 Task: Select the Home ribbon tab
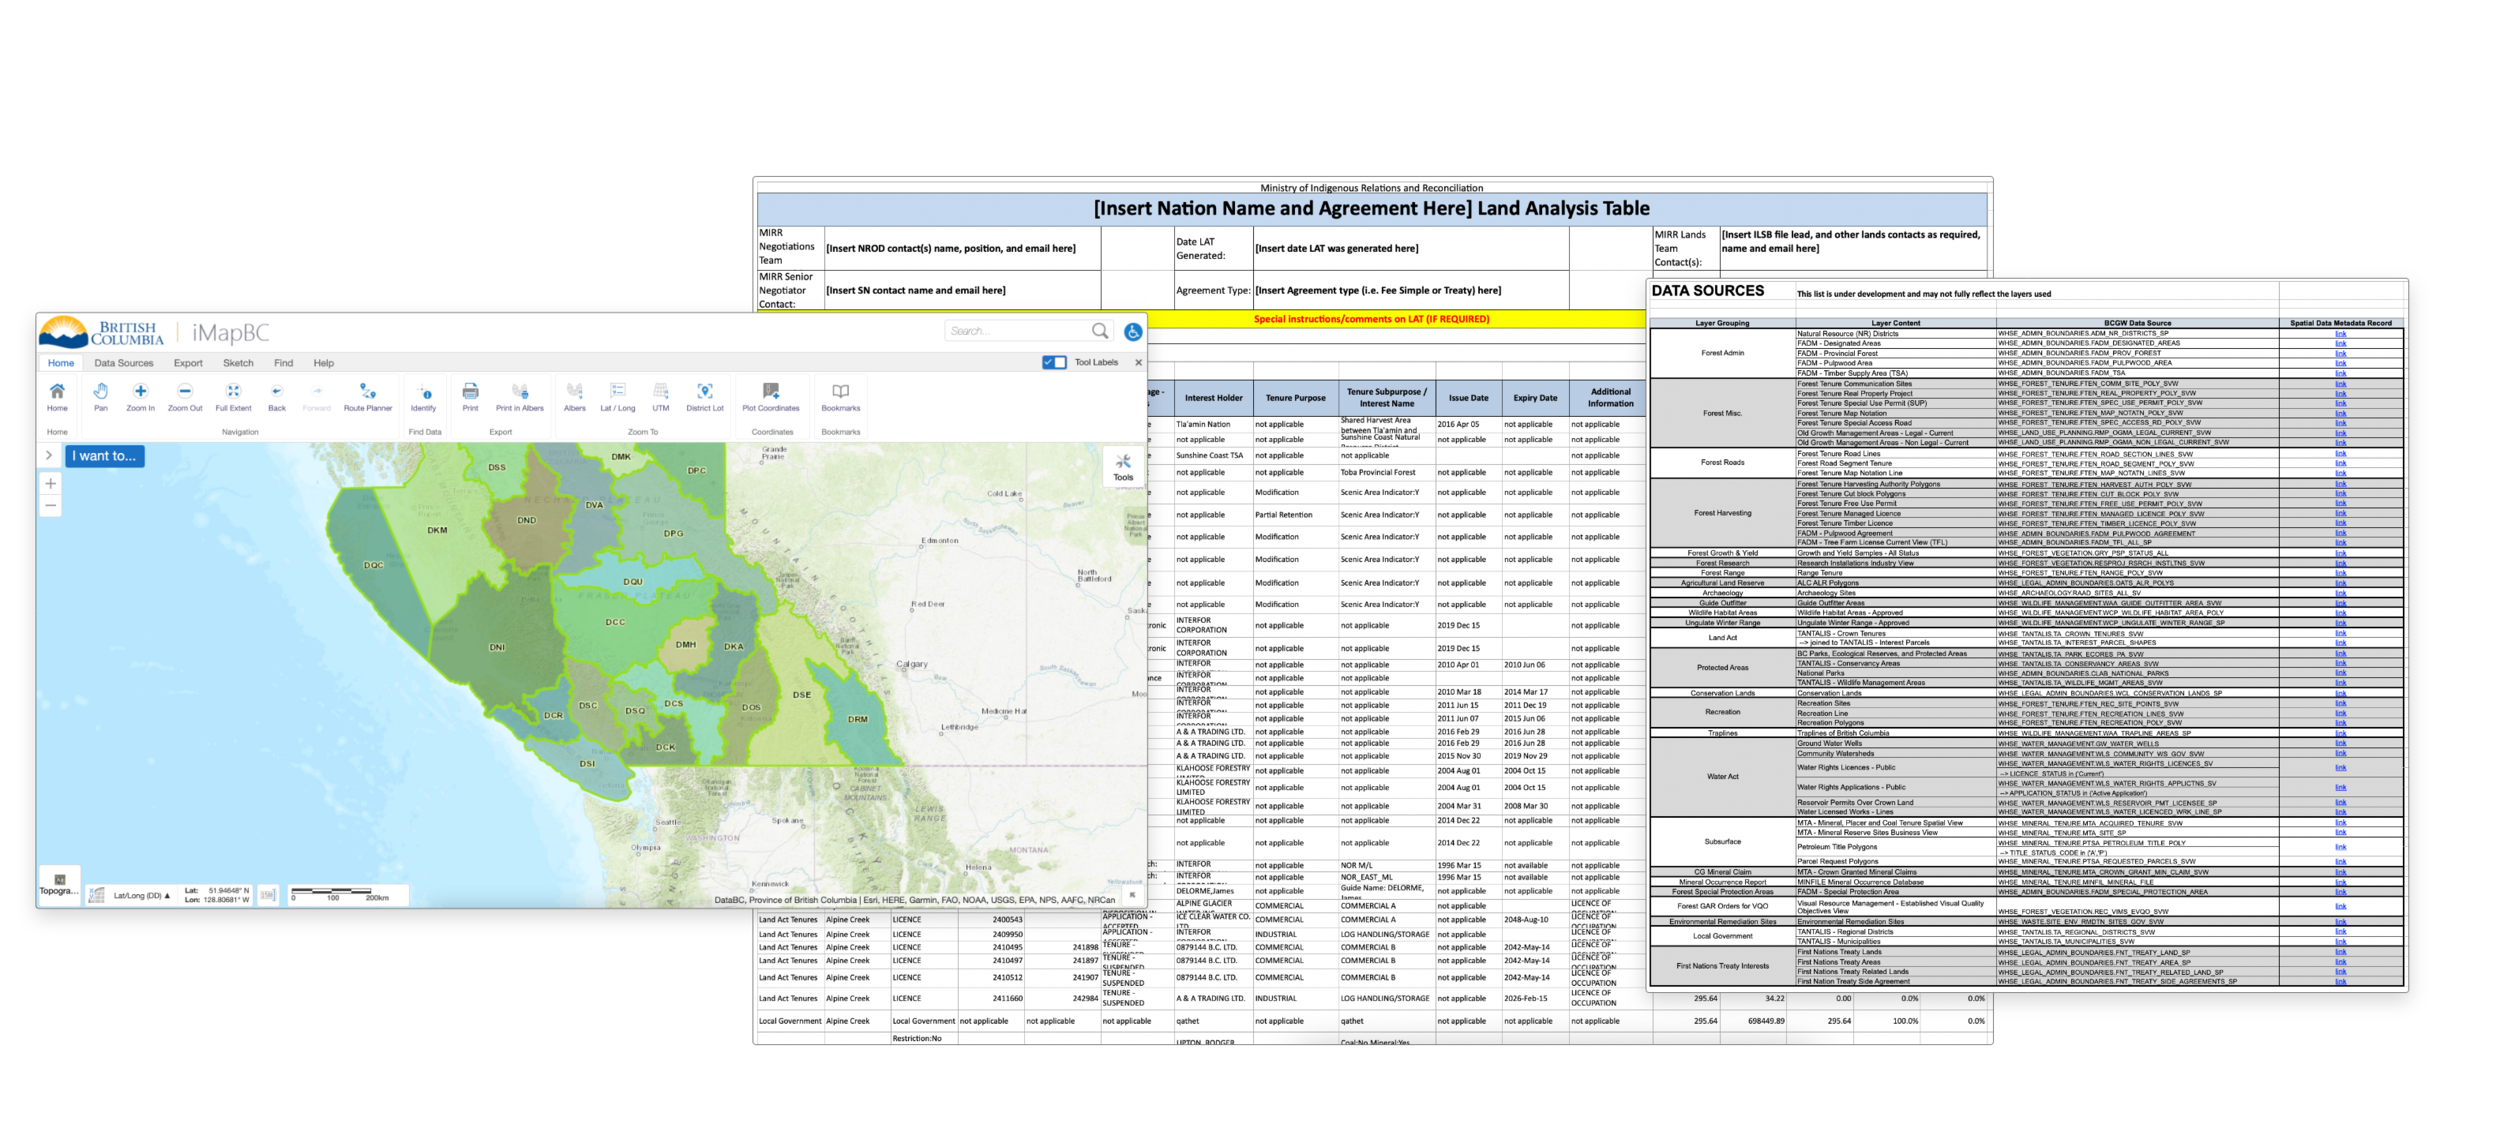(x=61, y=363)
